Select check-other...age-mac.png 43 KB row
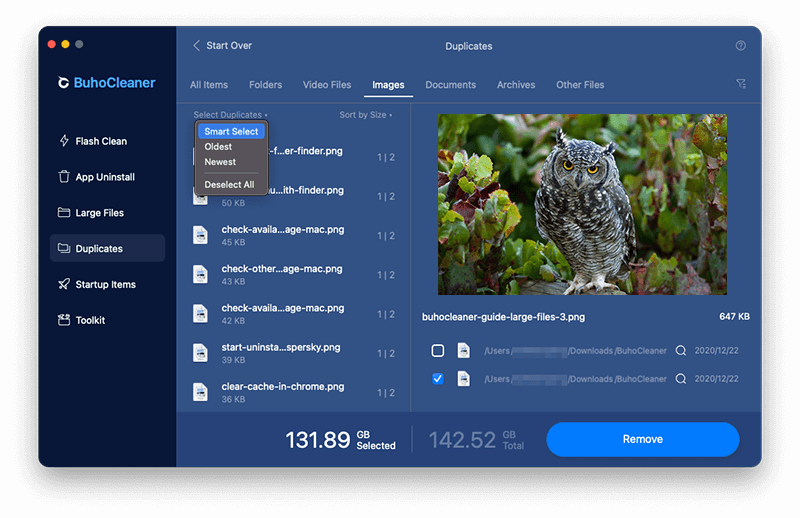 coord(294,275)
